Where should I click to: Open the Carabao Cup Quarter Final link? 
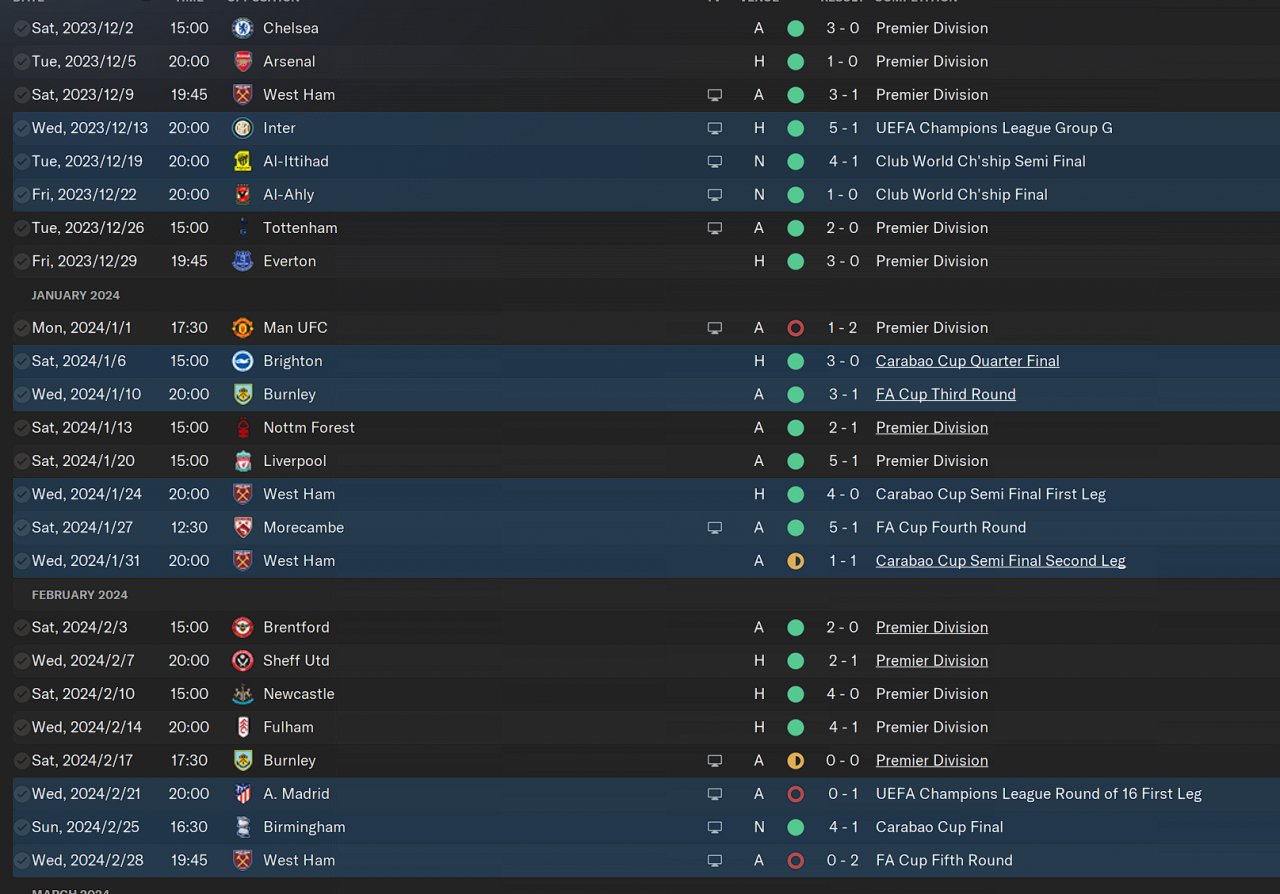click(967, 361)
